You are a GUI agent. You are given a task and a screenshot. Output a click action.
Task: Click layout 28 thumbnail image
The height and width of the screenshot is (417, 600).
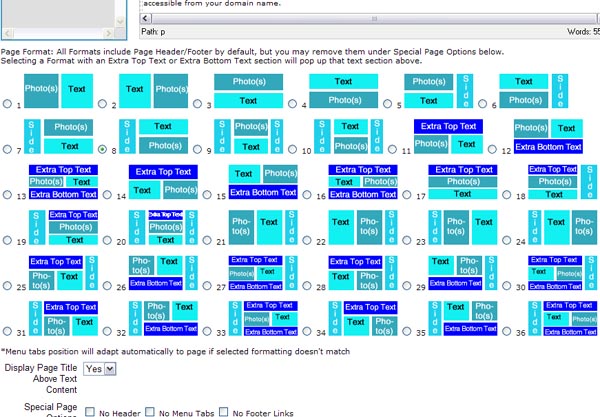click(363, 273)
